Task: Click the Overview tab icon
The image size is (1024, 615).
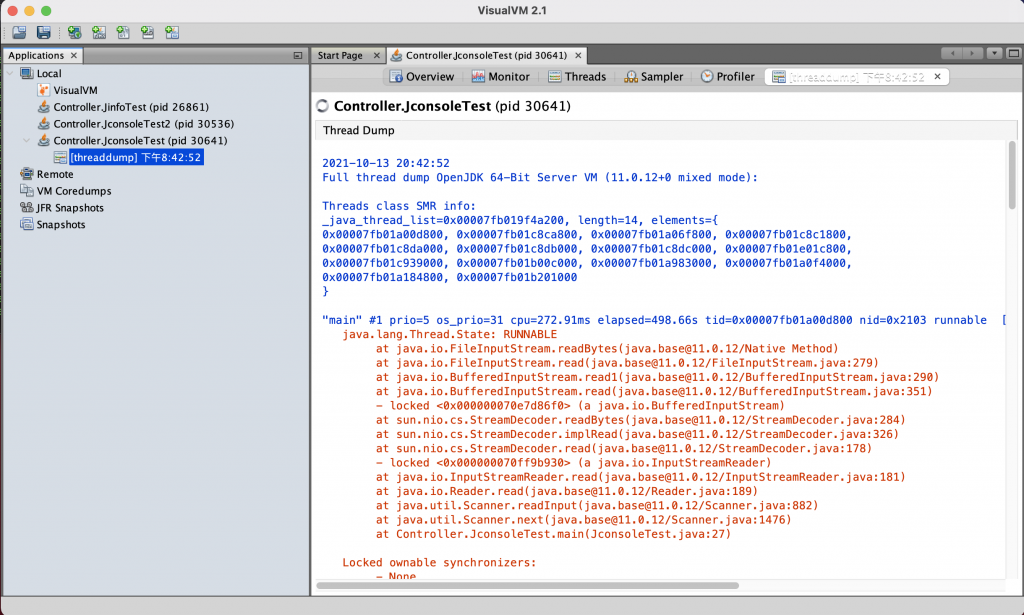Action: (x=396, y=76)
